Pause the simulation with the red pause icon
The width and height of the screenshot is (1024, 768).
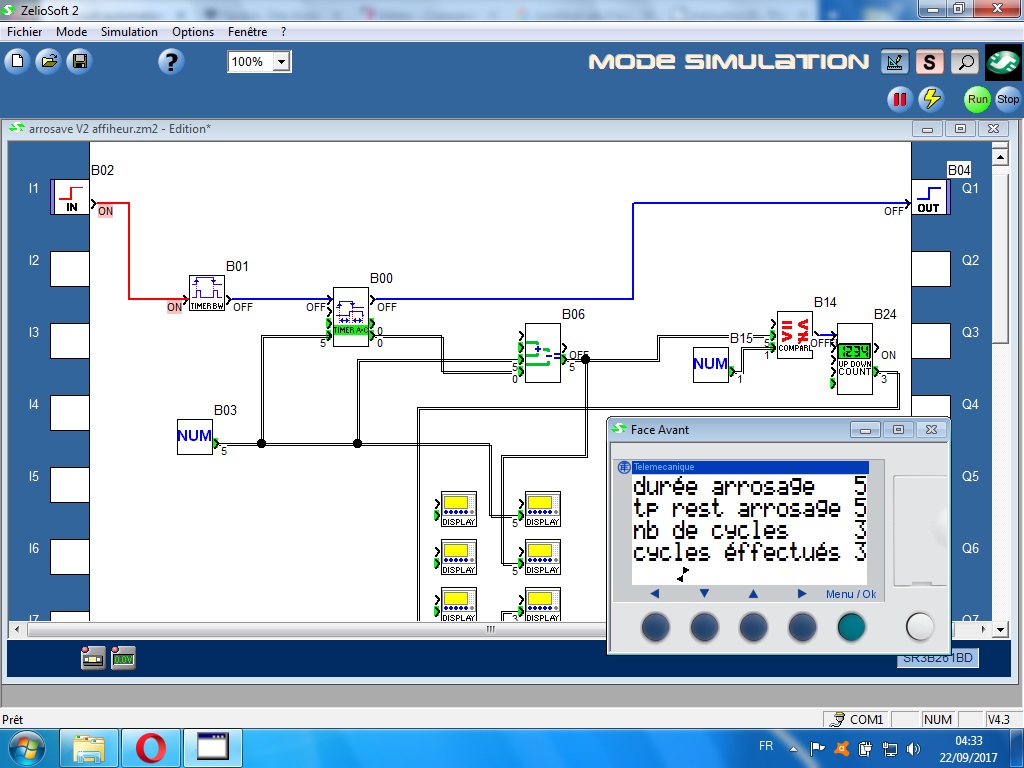coord(900,99)
